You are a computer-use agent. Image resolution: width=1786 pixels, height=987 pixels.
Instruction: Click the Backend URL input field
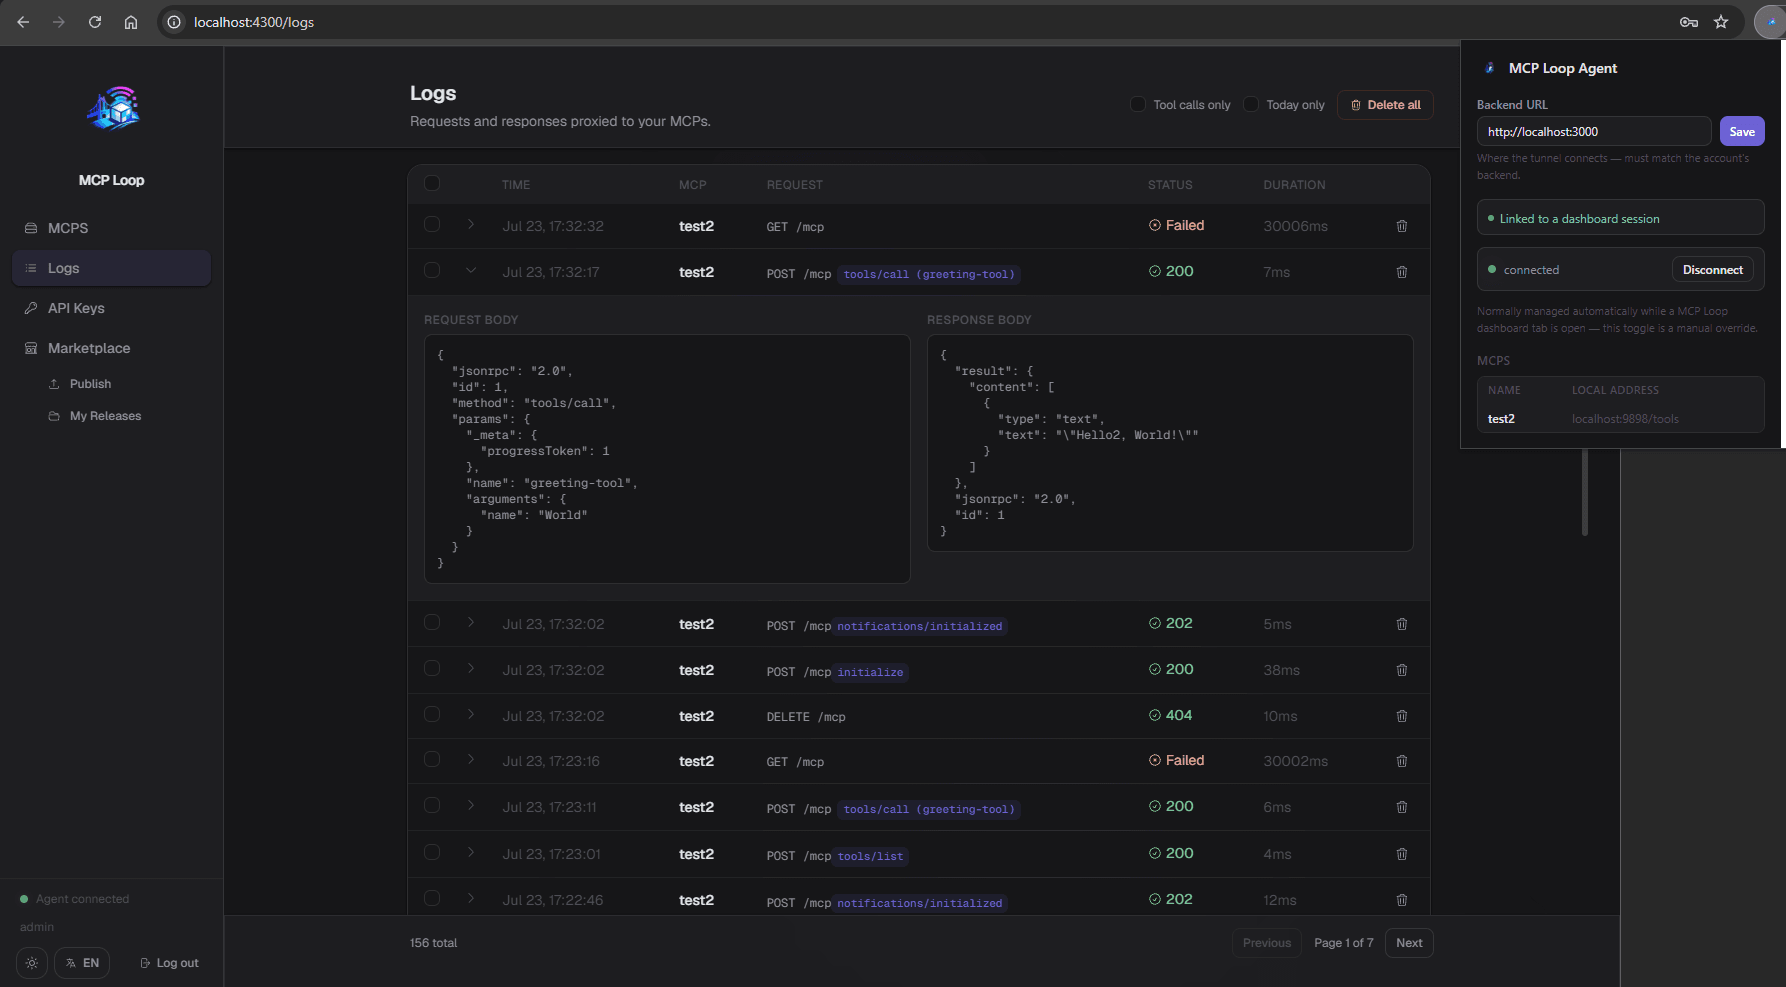[x=1593, y=131]
